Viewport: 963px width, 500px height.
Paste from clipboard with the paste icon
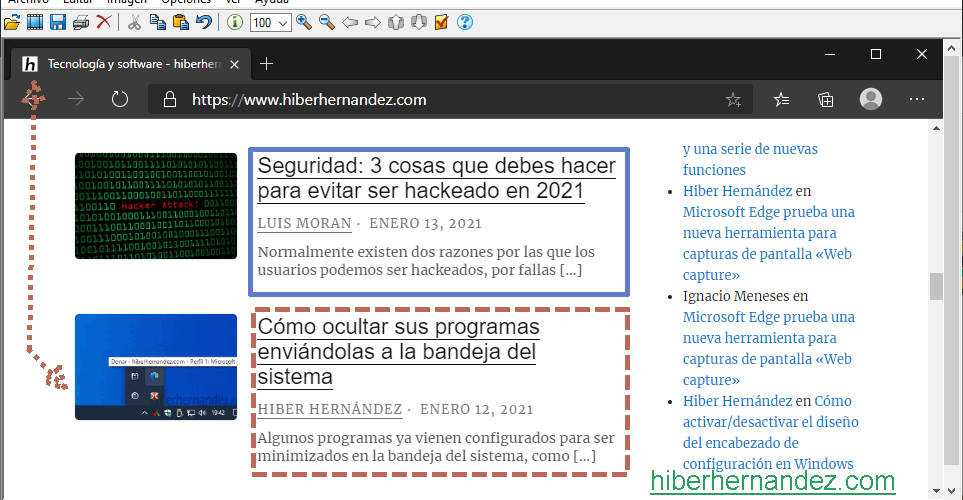click(x=181, y=23)
